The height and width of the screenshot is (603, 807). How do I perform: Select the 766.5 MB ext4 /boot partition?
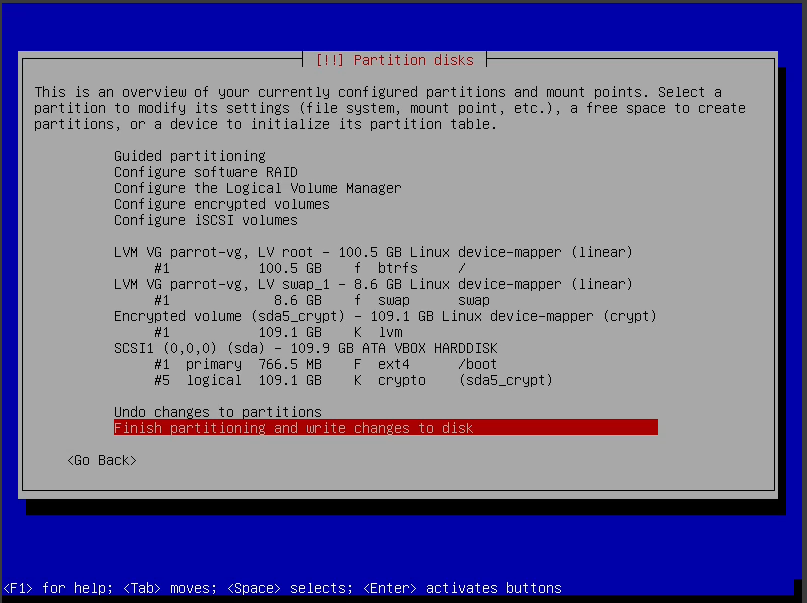click(x=325, y=364)
